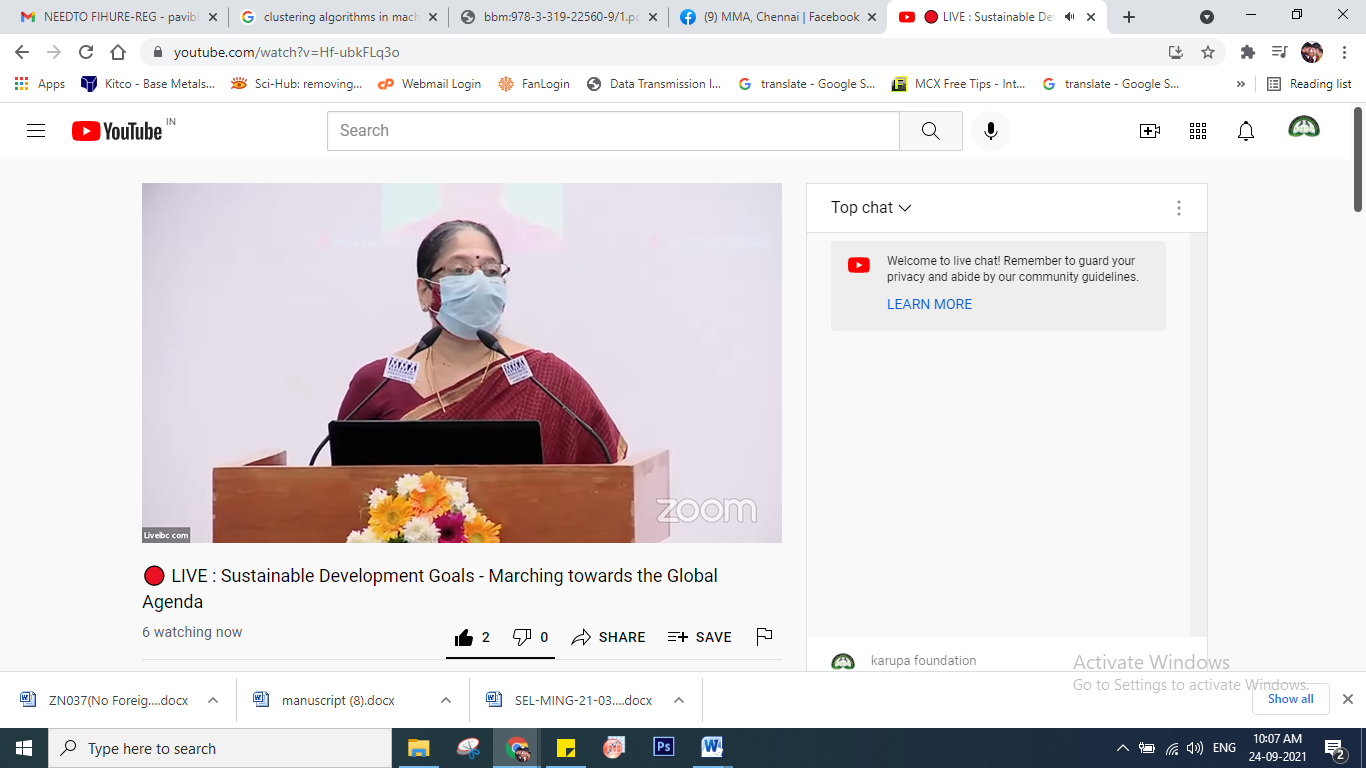Open the Create video camera icon
Viewport: 1366px width, 768px height.
pyautogui.click(x=1150, y=131)
